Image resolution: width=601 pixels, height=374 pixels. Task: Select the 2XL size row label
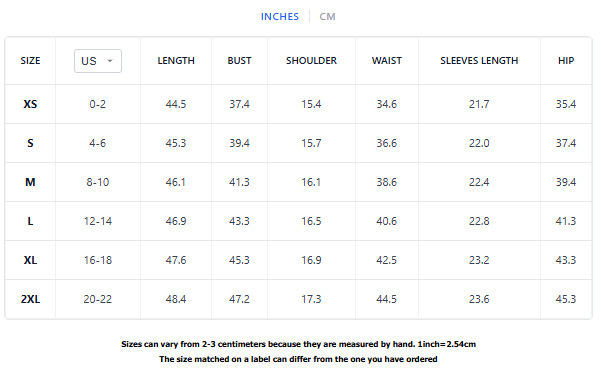coord(30,299)
